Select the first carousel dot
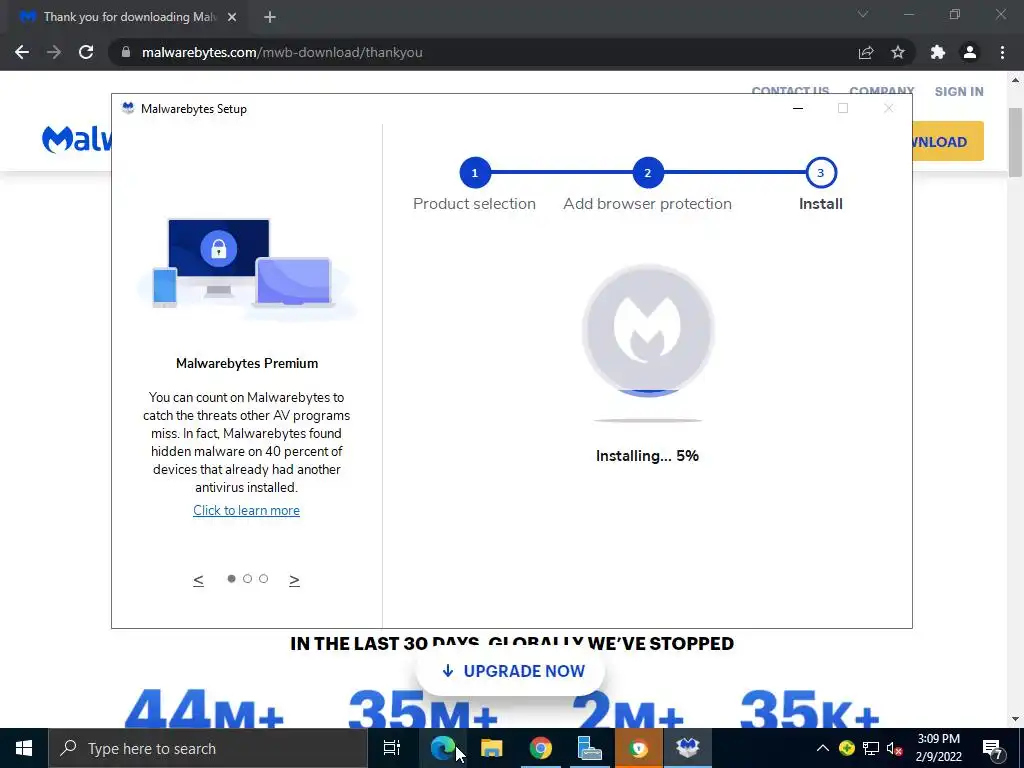This screenshot has height=768, width=1024. click(x=231, y=579)
